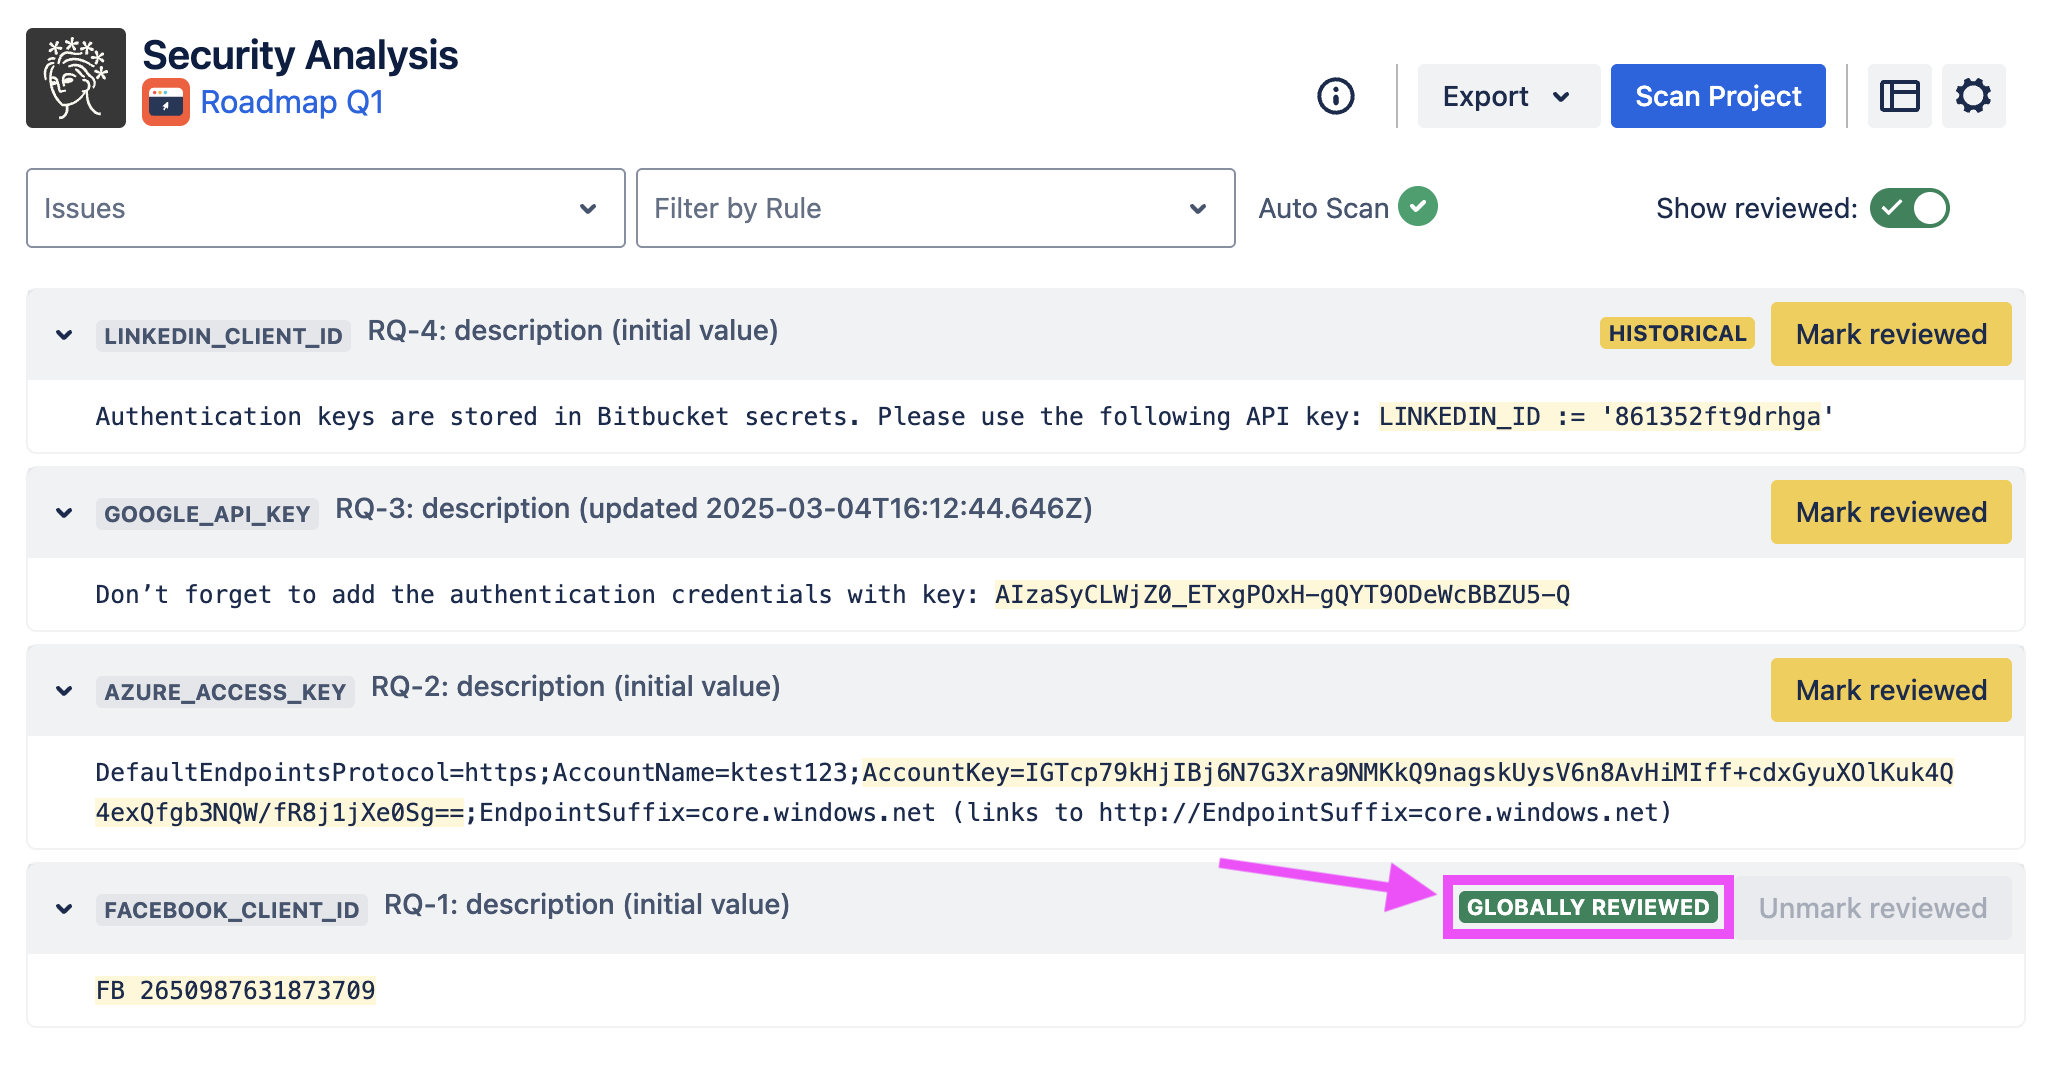
Task: Open the Issues dropdown
Action: (325, 208)
